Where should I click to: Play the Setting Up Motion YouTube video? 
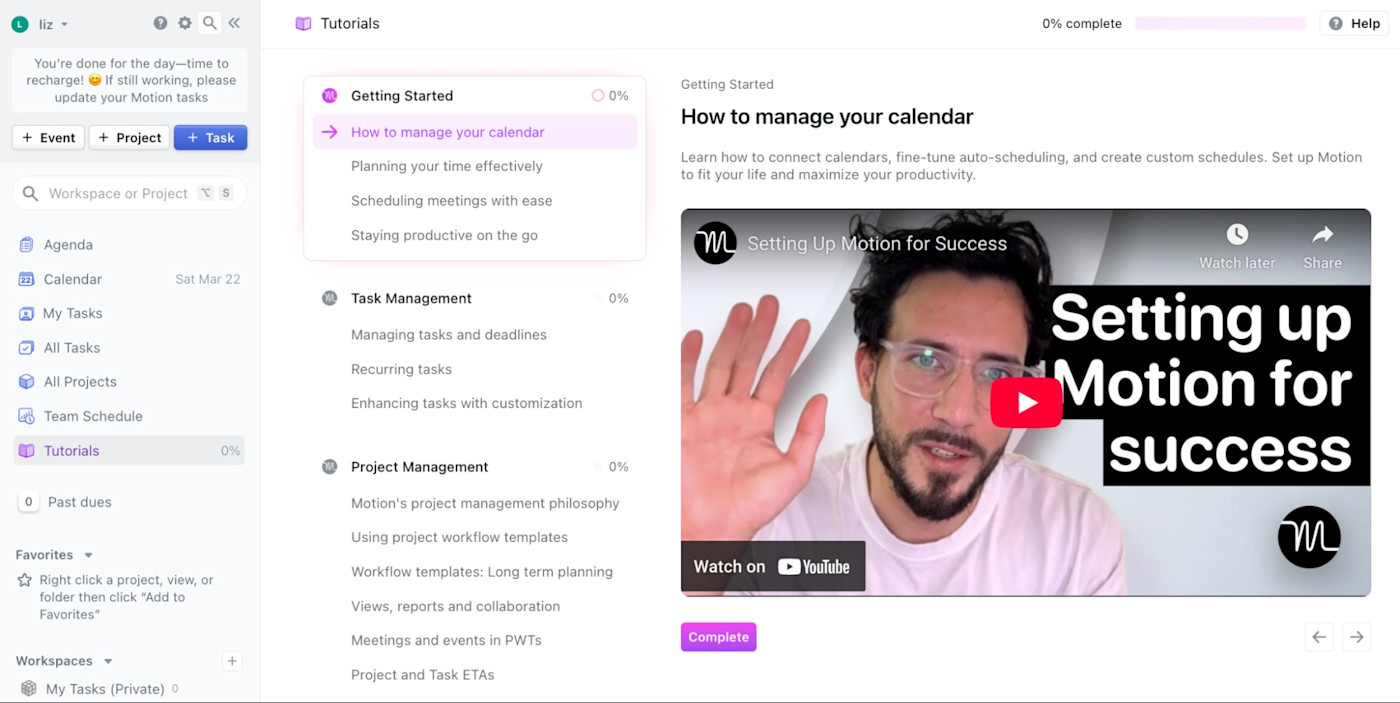pyautogui.click(x=1026, y=402)
